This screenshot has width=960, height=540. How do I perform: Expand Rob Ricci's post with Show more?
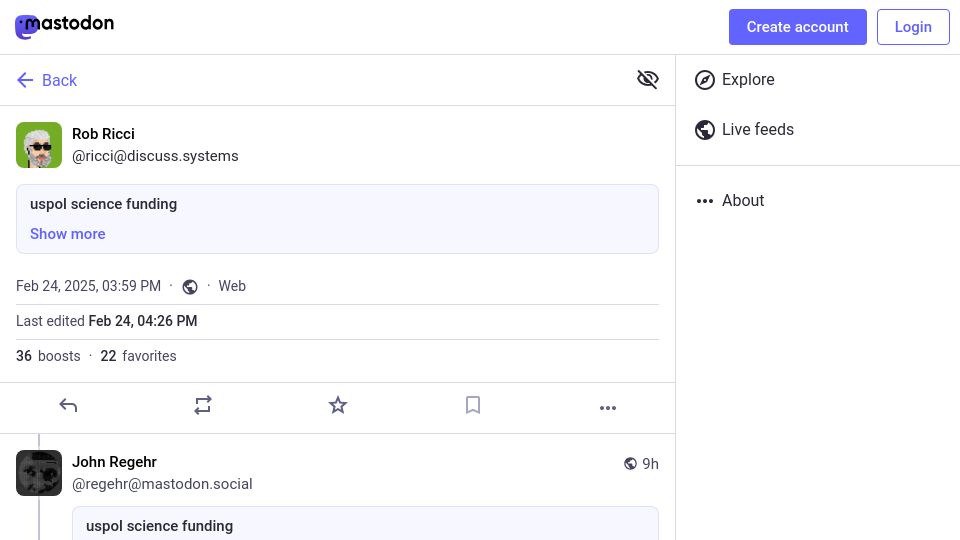(67, 234)
